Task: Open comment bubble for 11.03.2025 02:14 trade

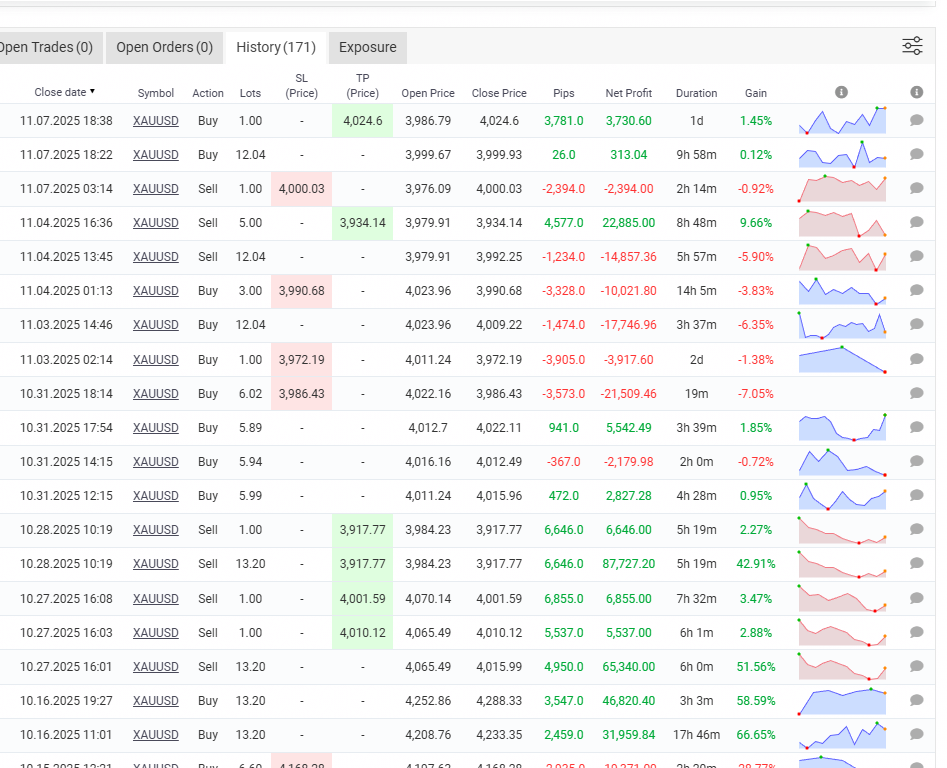Action: tap(916, 360)
